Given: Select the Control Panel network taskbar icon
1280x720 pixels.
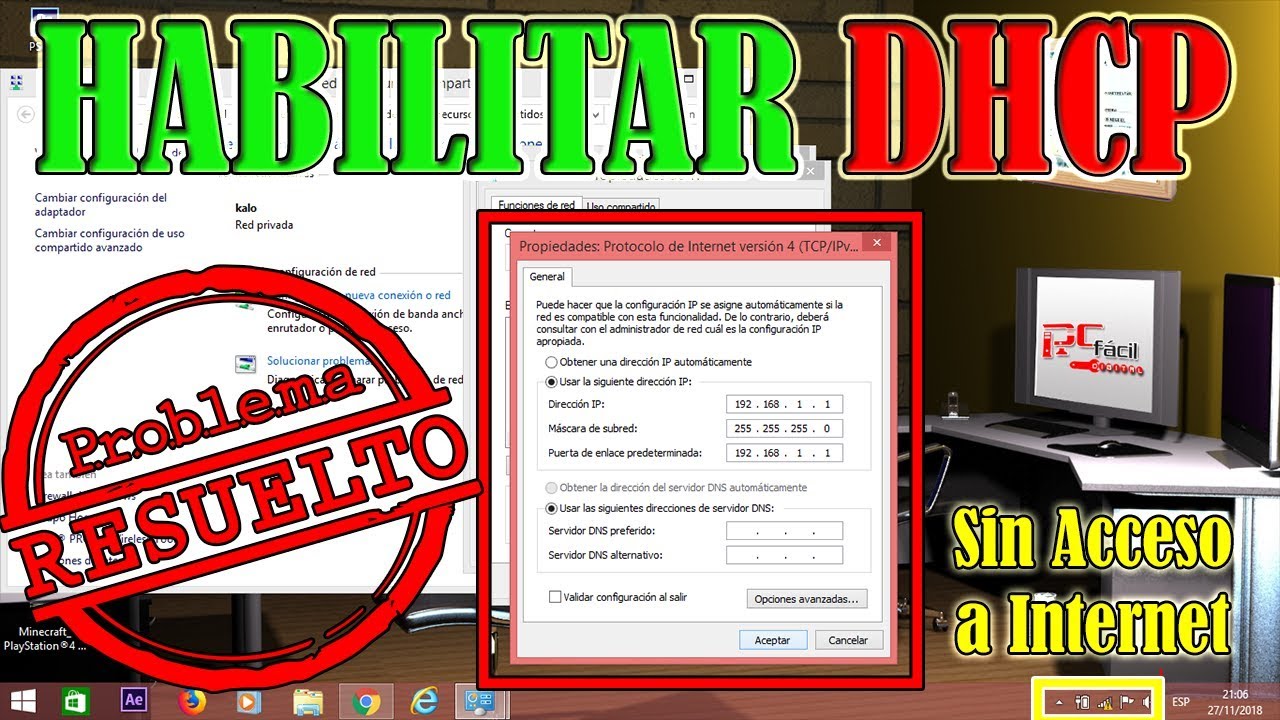Looking at the screenshot, I should pos(482,702).
